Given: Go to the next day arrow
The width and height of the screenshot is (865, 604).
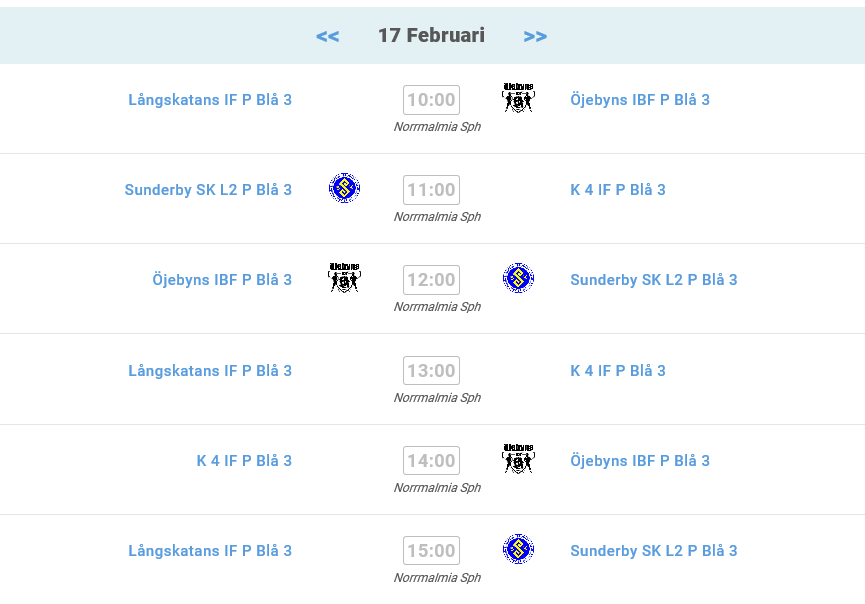Looking at the screenshot, I should click(x=535, y=36).
